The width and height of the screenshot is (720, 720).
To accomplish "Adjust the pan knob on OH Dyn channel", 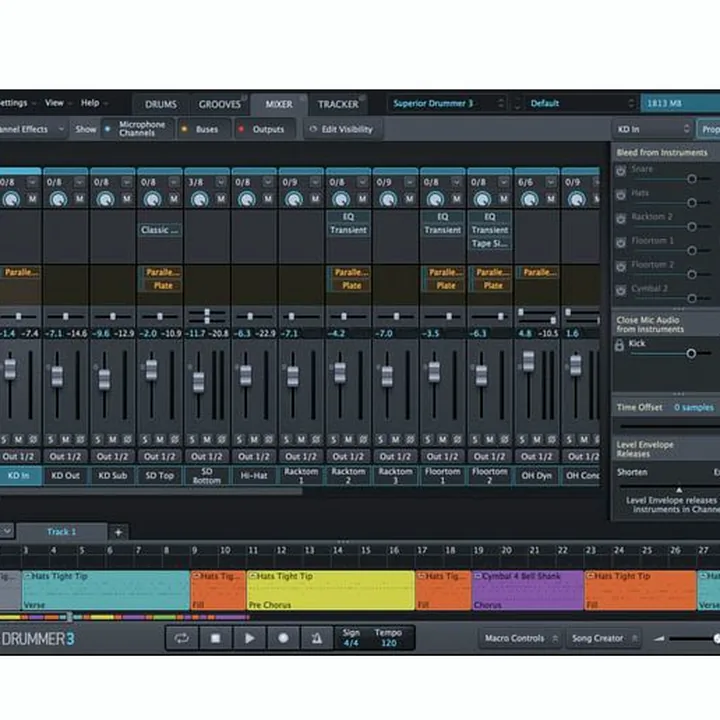I will [x=530, y=199].
